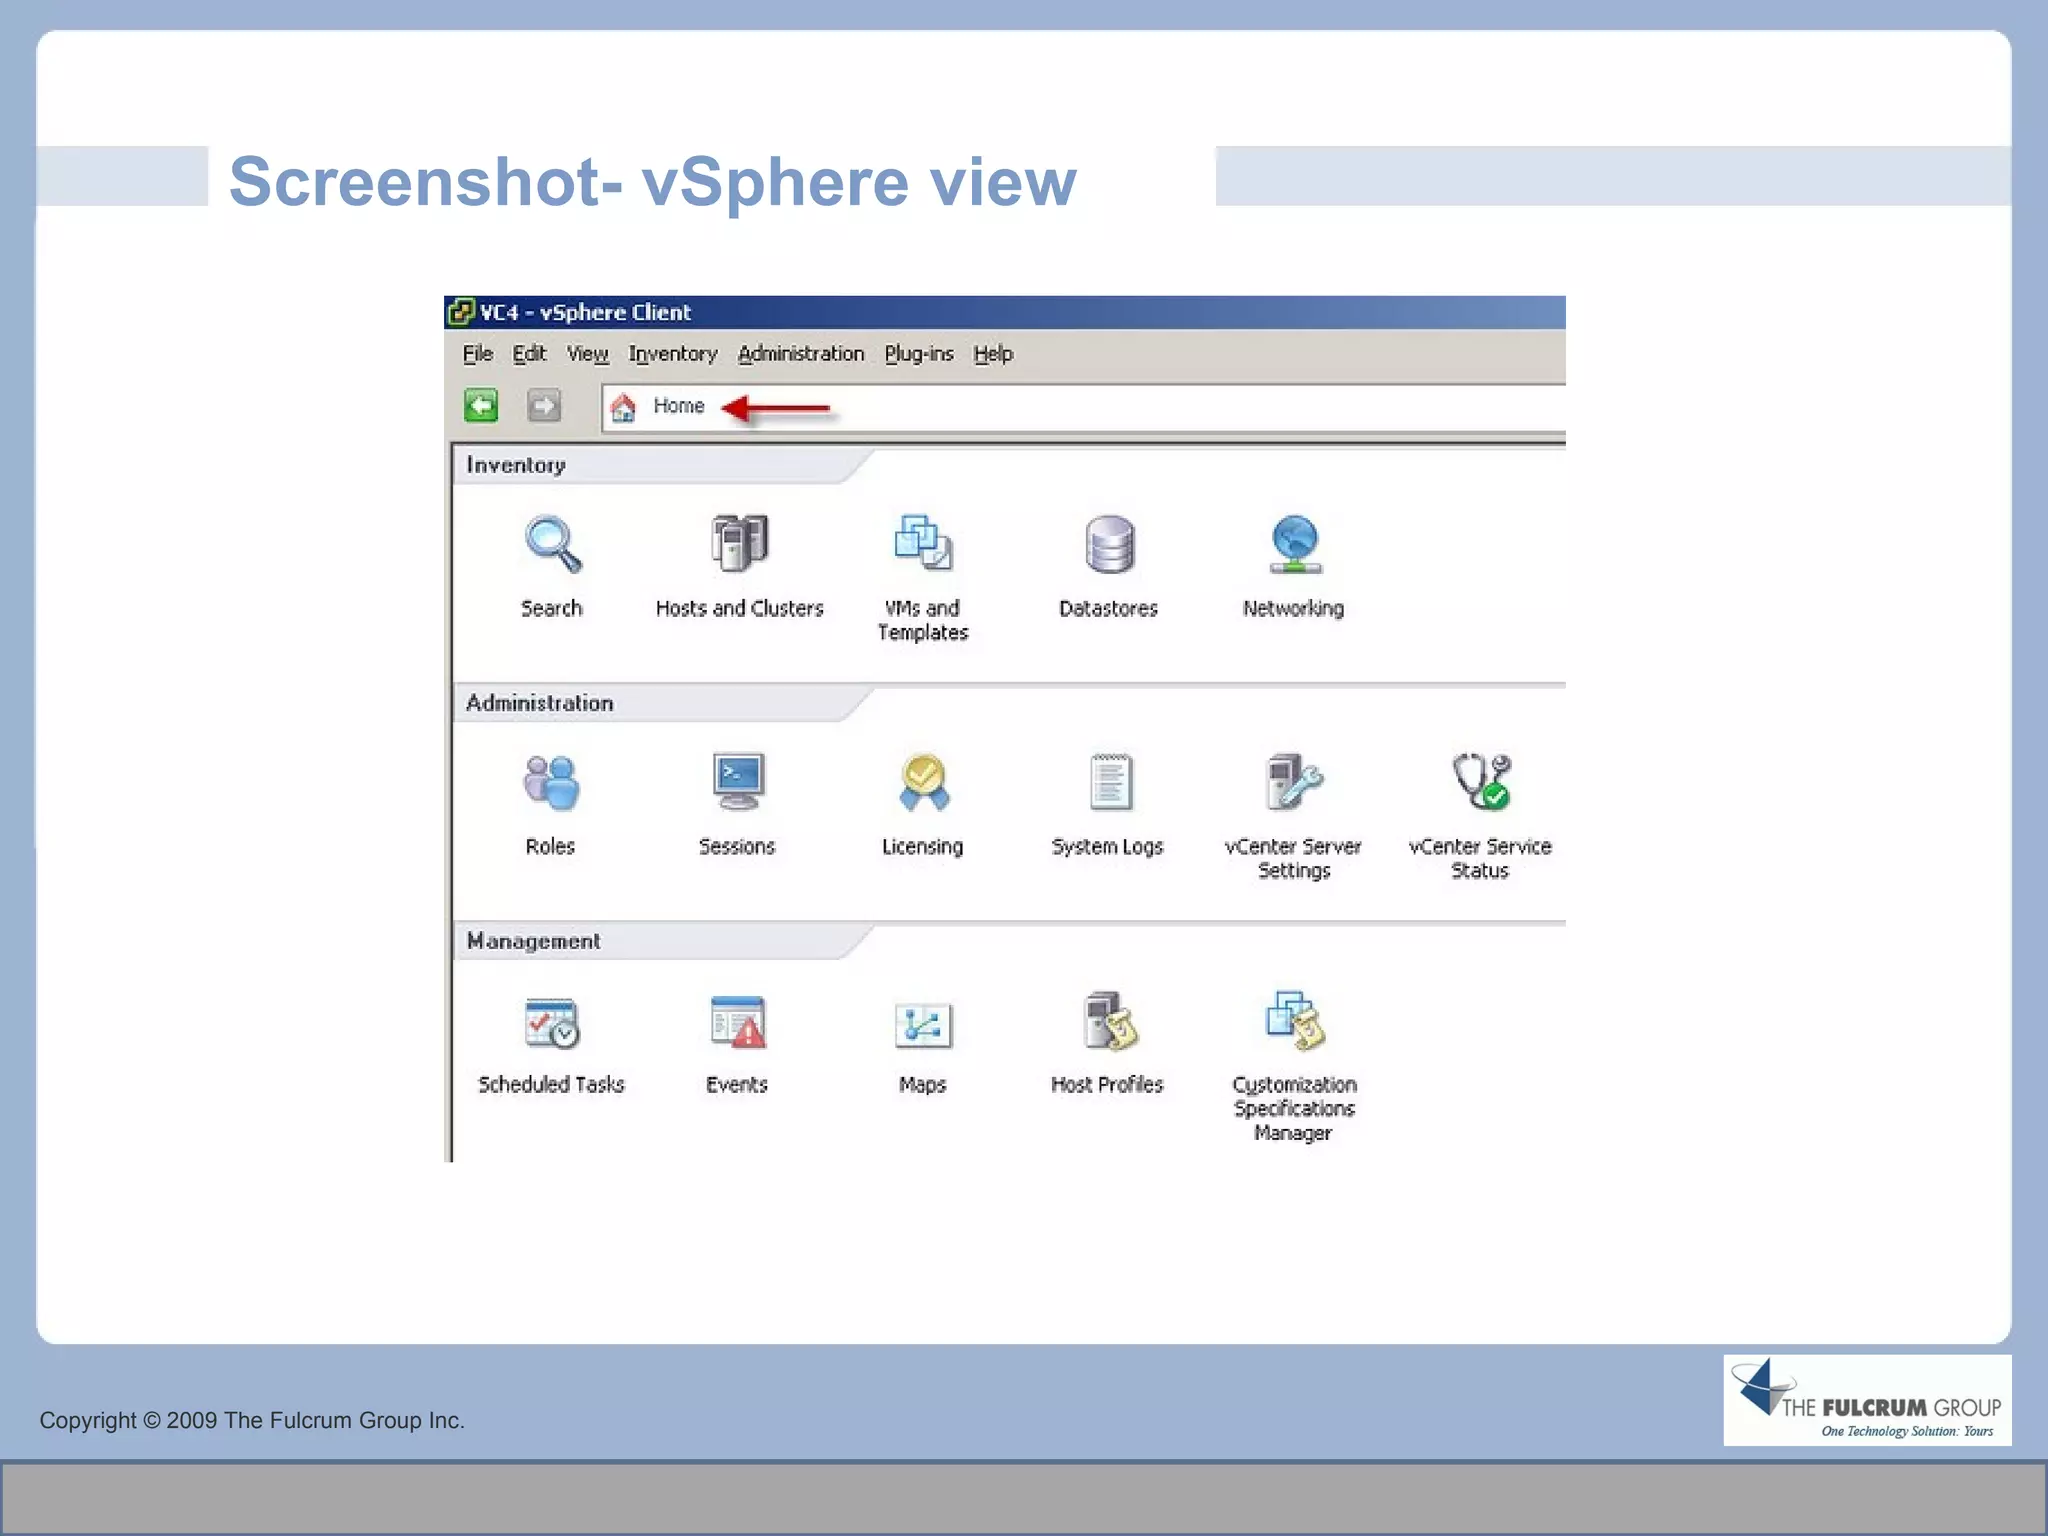
Task: Open the Scheduled Tasks icon
Action: pyautogui.click(x=551, y=1022)
